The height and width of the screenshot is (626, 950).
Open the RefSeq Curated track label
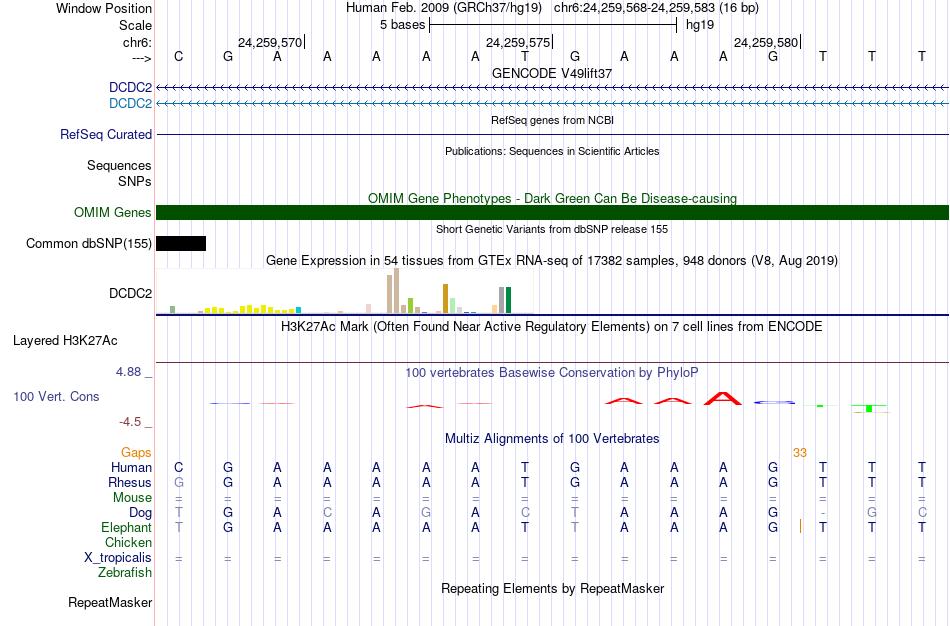105,135
